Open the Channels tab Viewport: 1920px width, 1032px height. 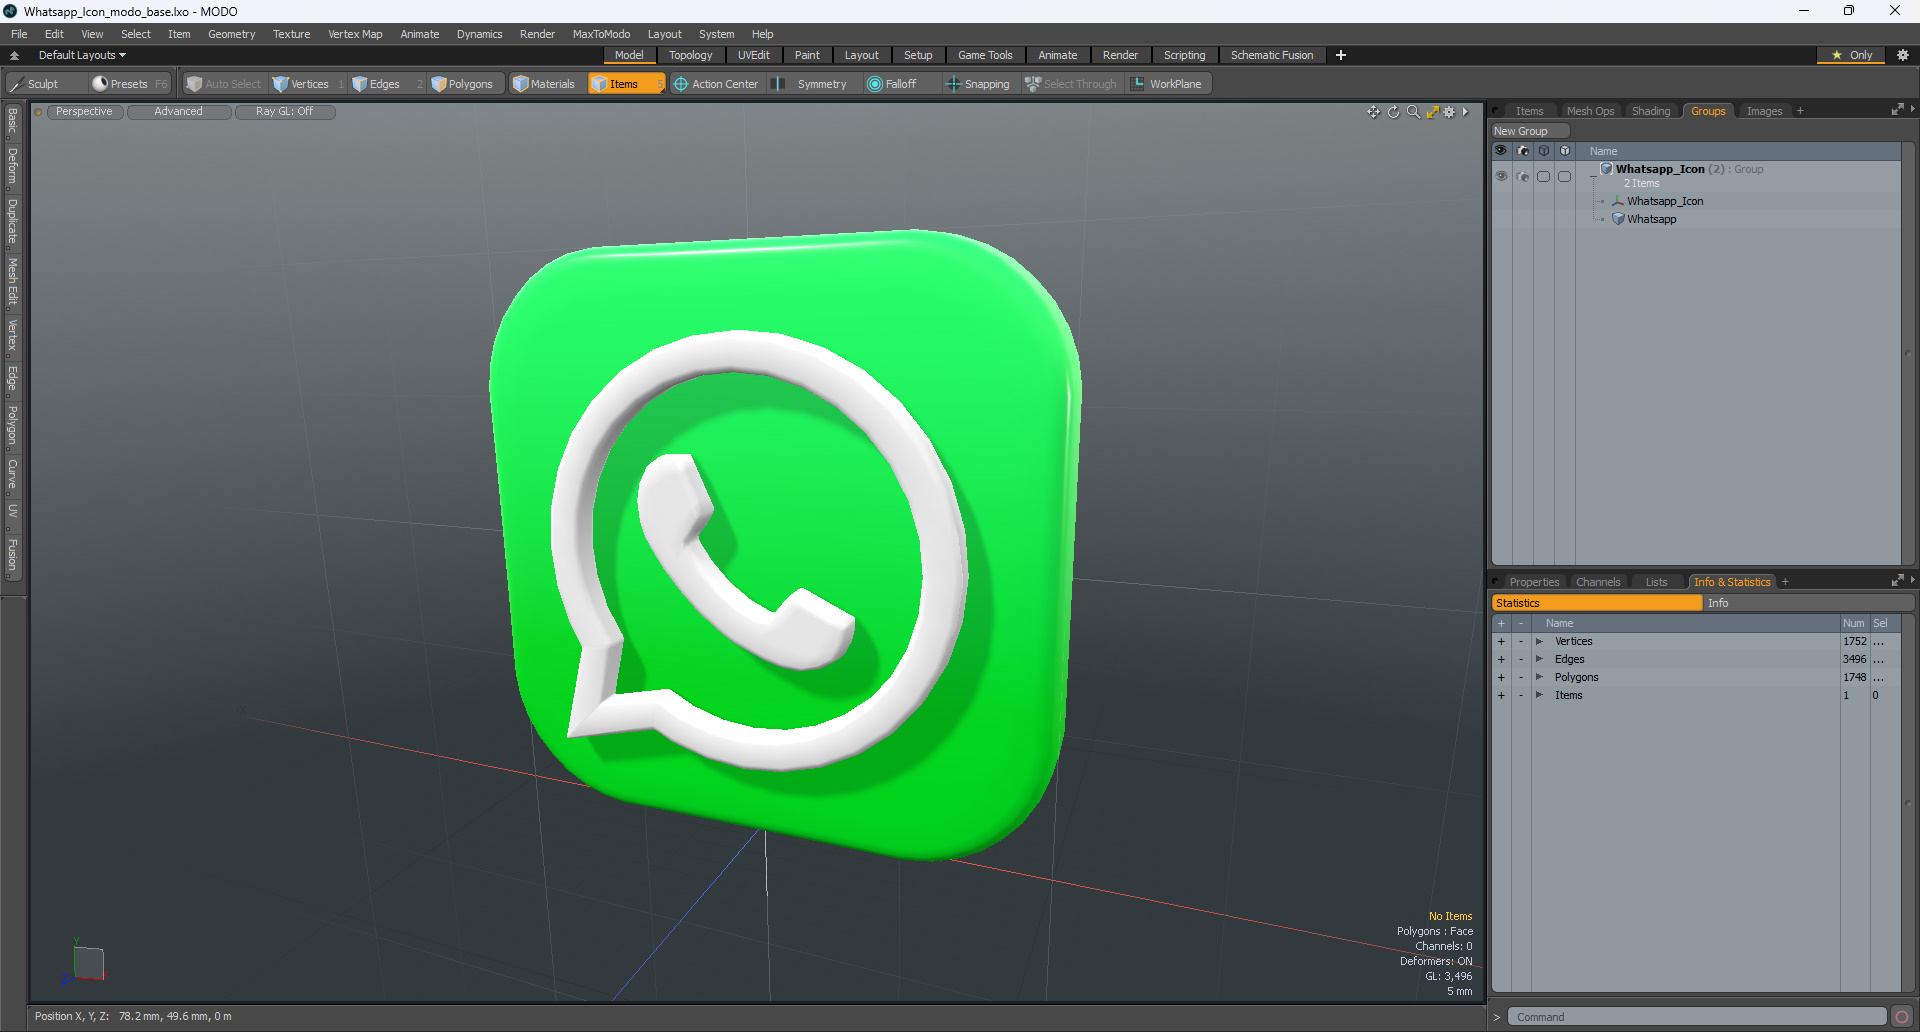[x=1598, y=582]
